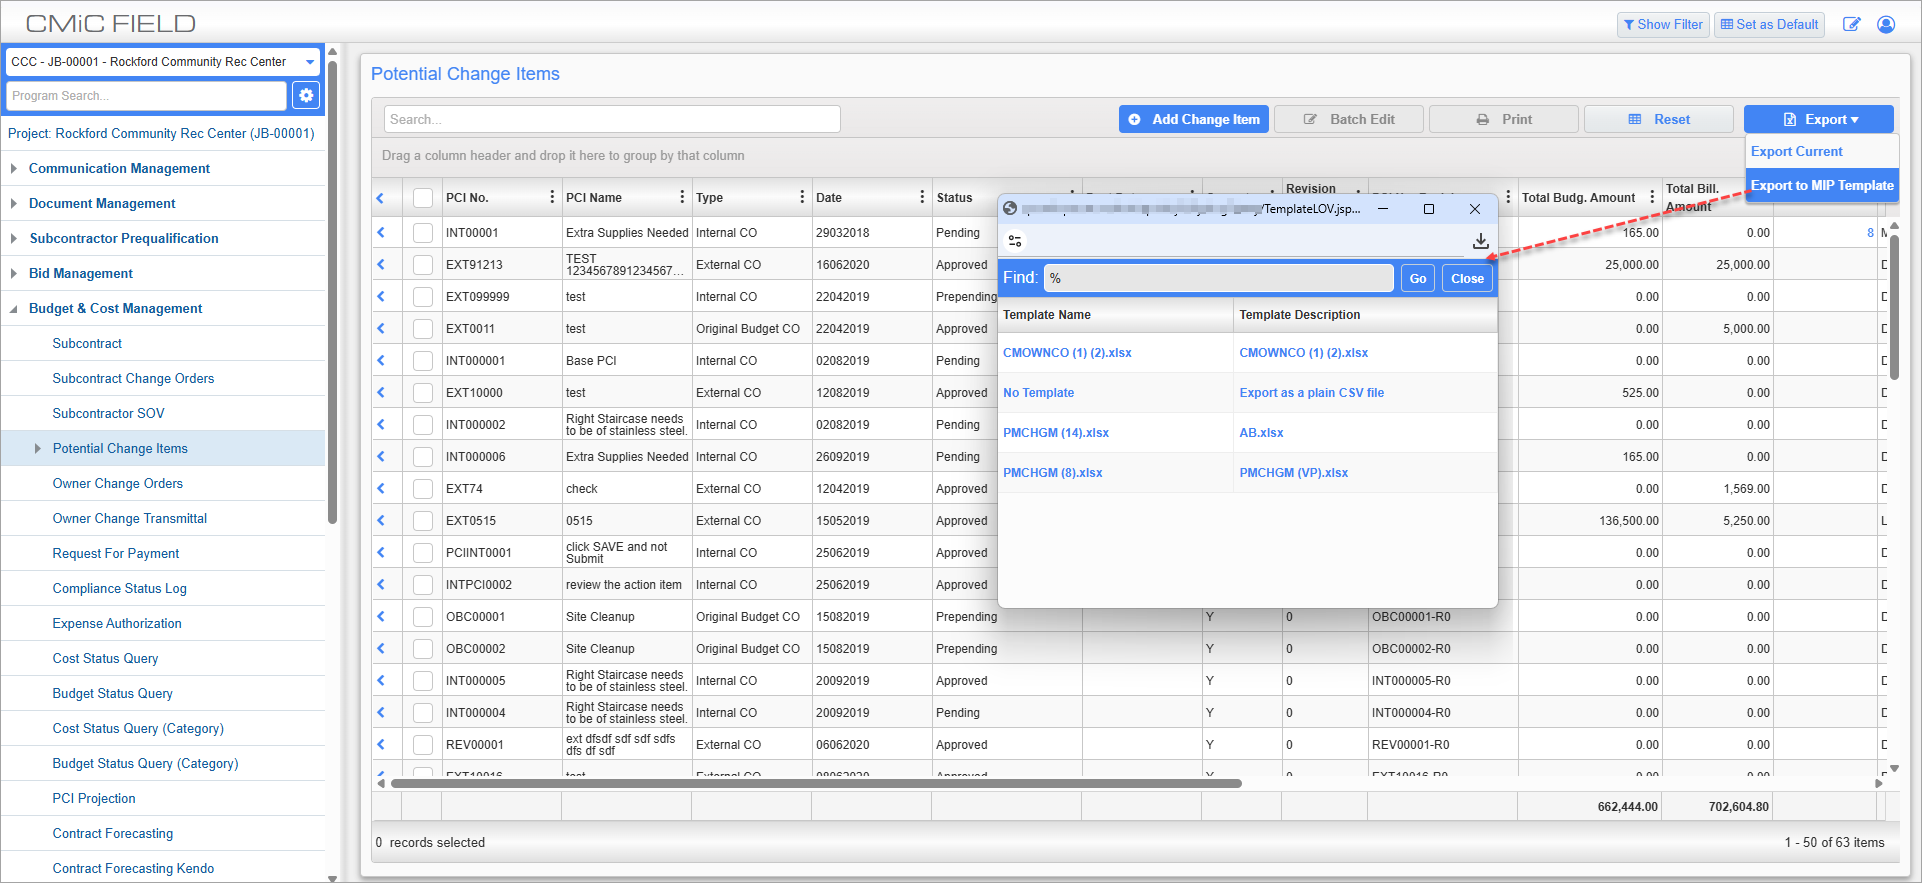Open Owner Change Orders in sidebar
Viewport: 1922px width, 883px height.
coord(118,483)
